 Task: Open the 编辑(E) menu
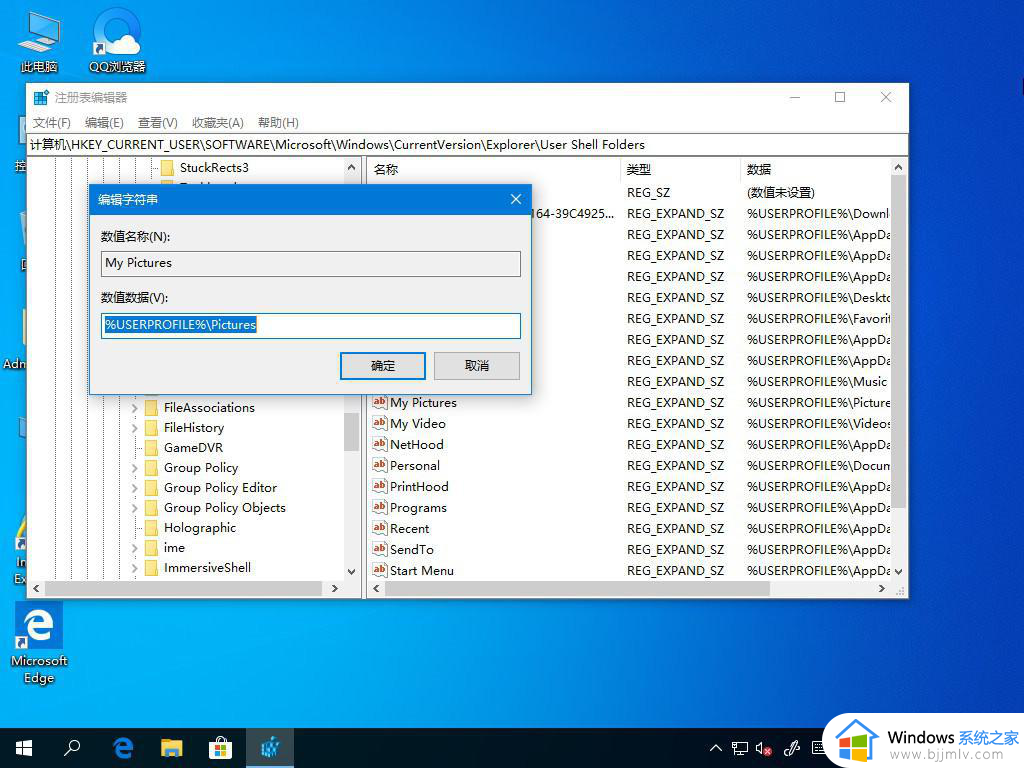pos(104,123)
